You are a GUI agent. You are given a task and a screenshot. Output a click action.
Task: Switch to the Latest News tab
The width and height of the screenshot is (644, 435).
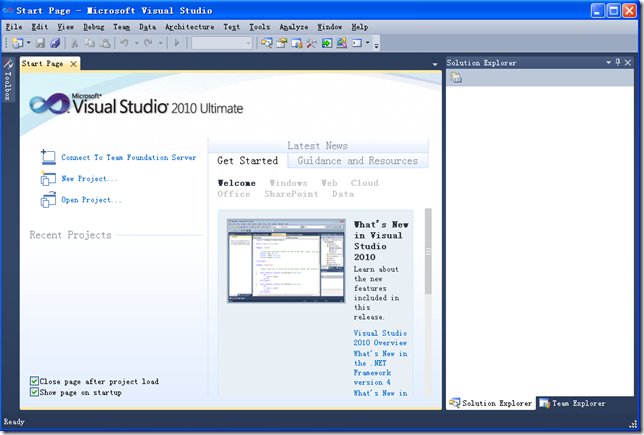(317, 146)
